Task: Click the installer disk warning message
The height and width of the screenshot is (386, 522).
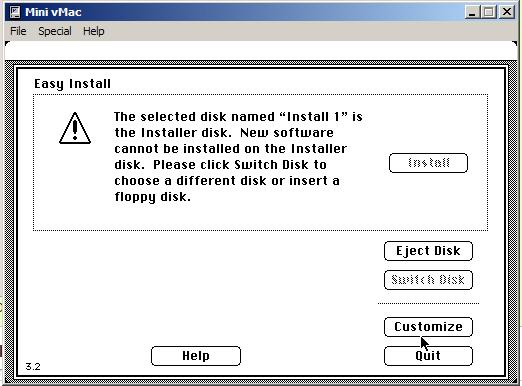Action: [238, 157]
